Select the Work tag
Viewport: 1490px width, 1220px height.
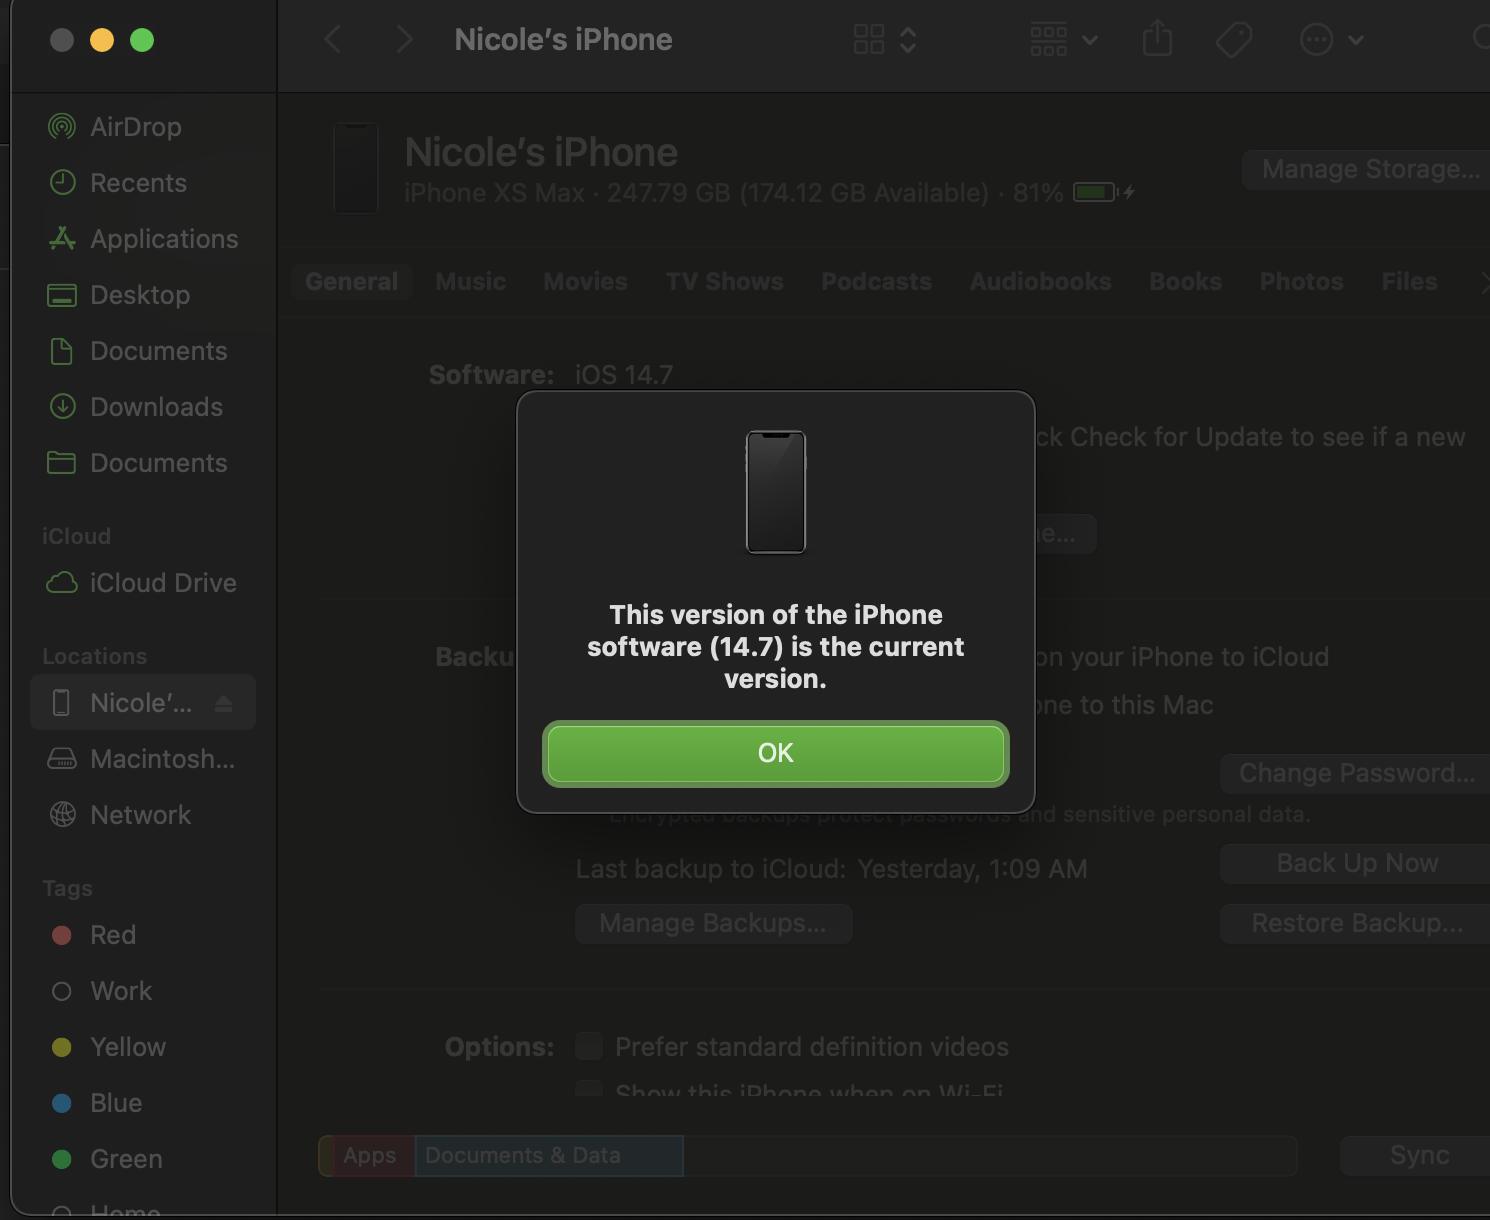101,991
